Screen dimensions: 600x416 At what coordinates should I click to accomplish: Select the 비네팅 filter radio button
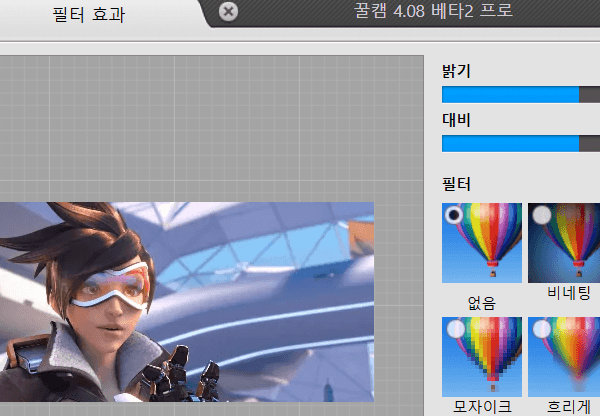542,215
